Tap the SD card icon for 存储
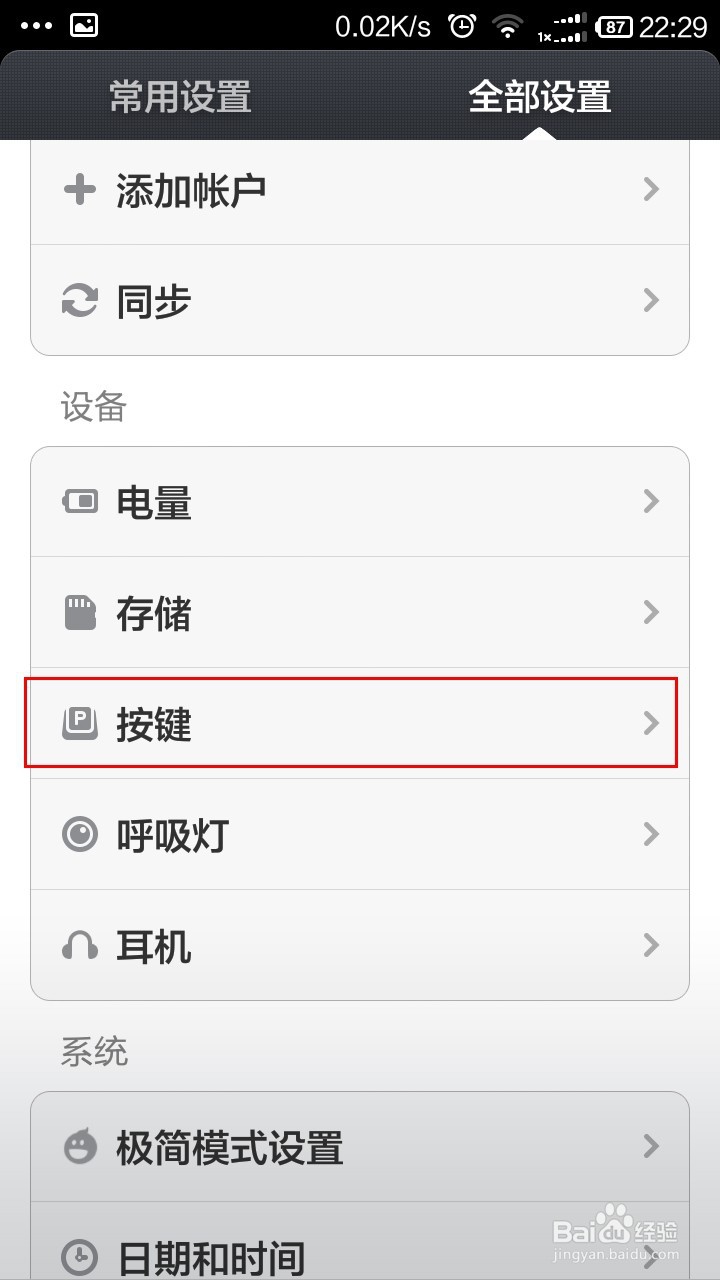Image resolution: width=720 pixels, height=1280 pixels. tap(80, 612)
